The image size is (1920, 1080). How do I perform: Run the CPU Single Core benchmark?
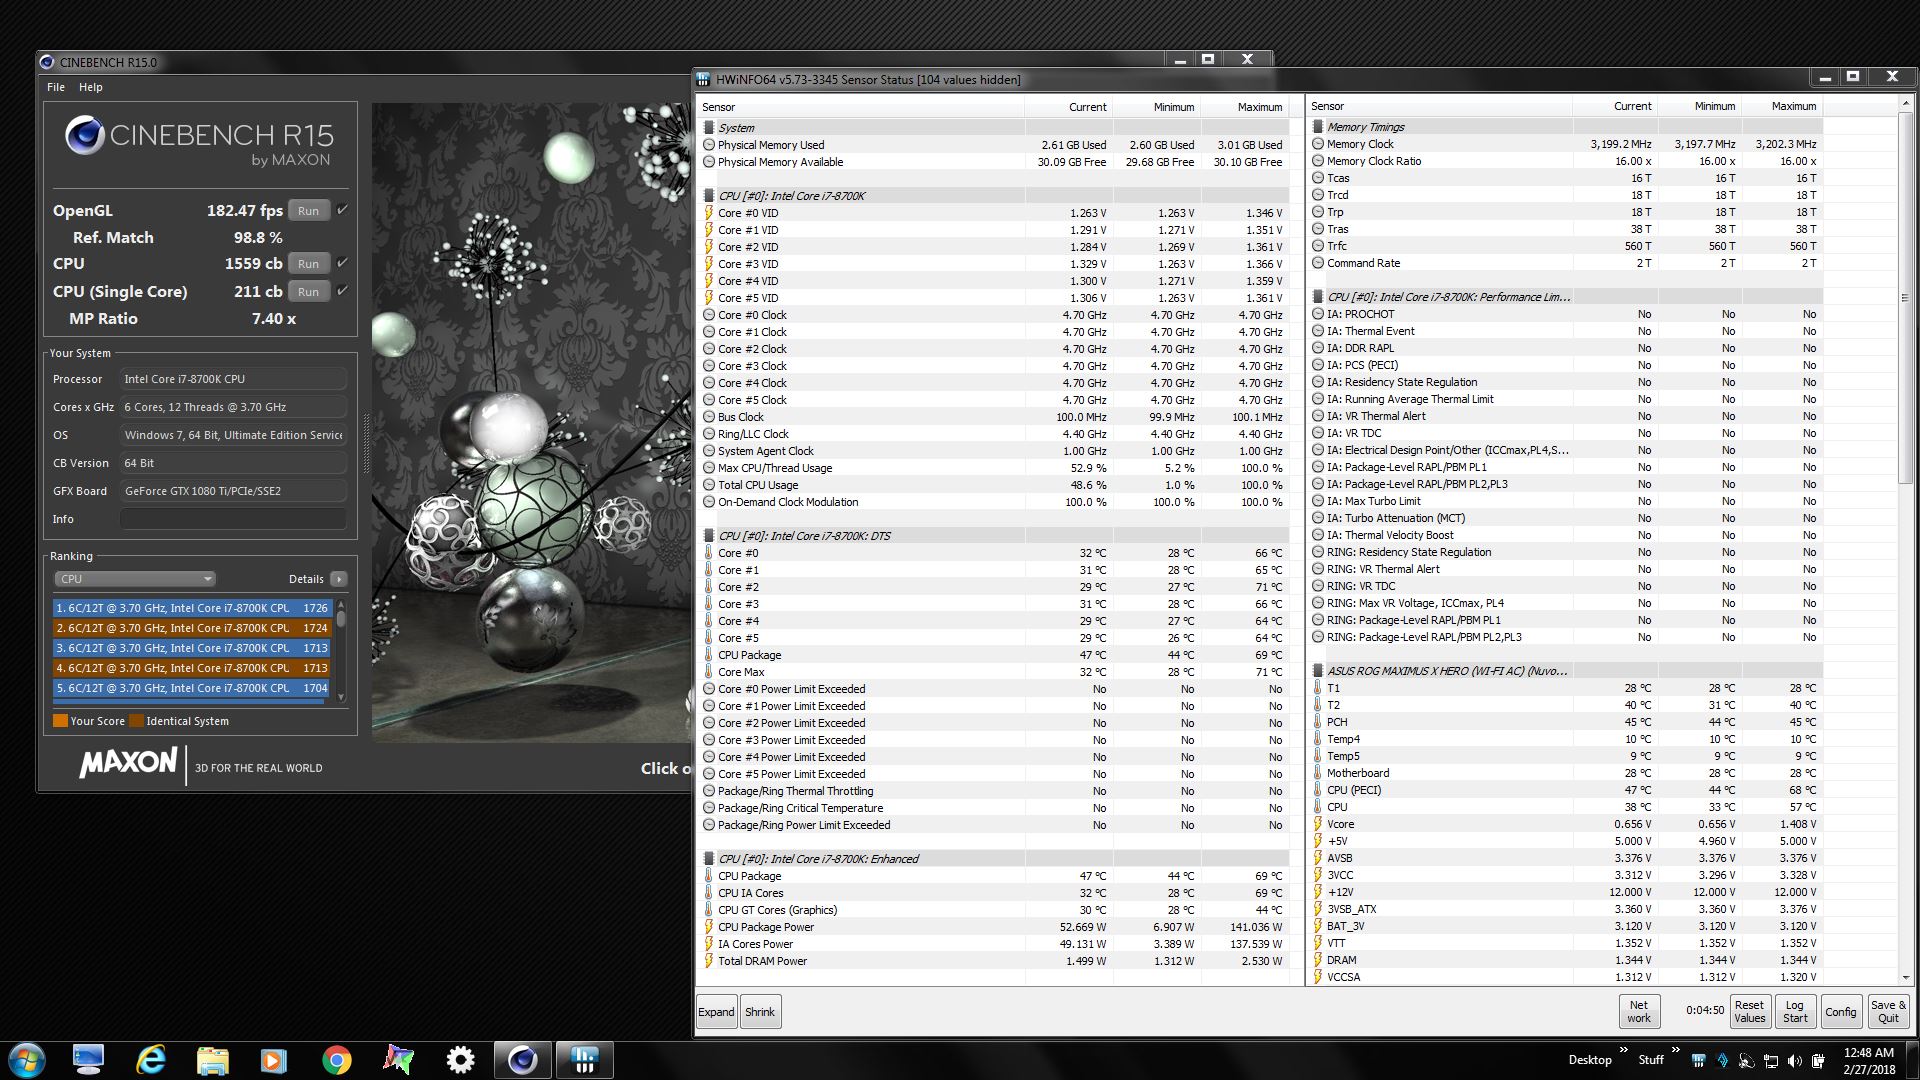309,292
